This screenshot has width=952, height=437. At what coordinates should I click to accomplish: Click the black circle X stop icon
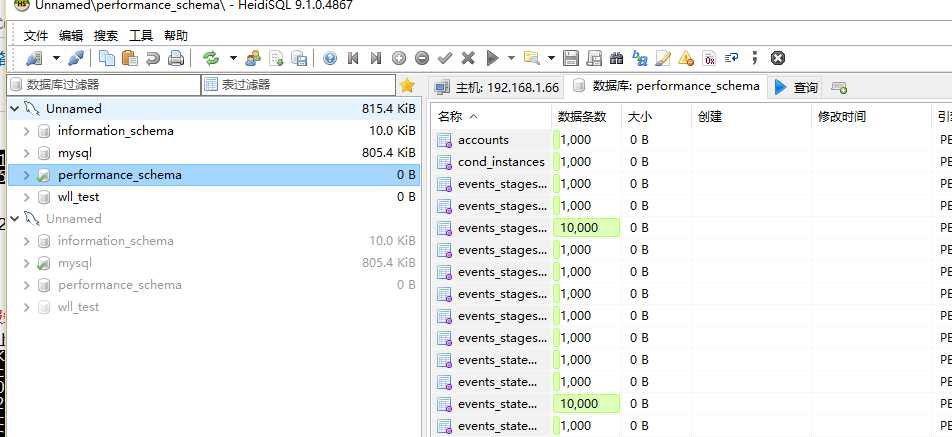[x=778, y=58]
